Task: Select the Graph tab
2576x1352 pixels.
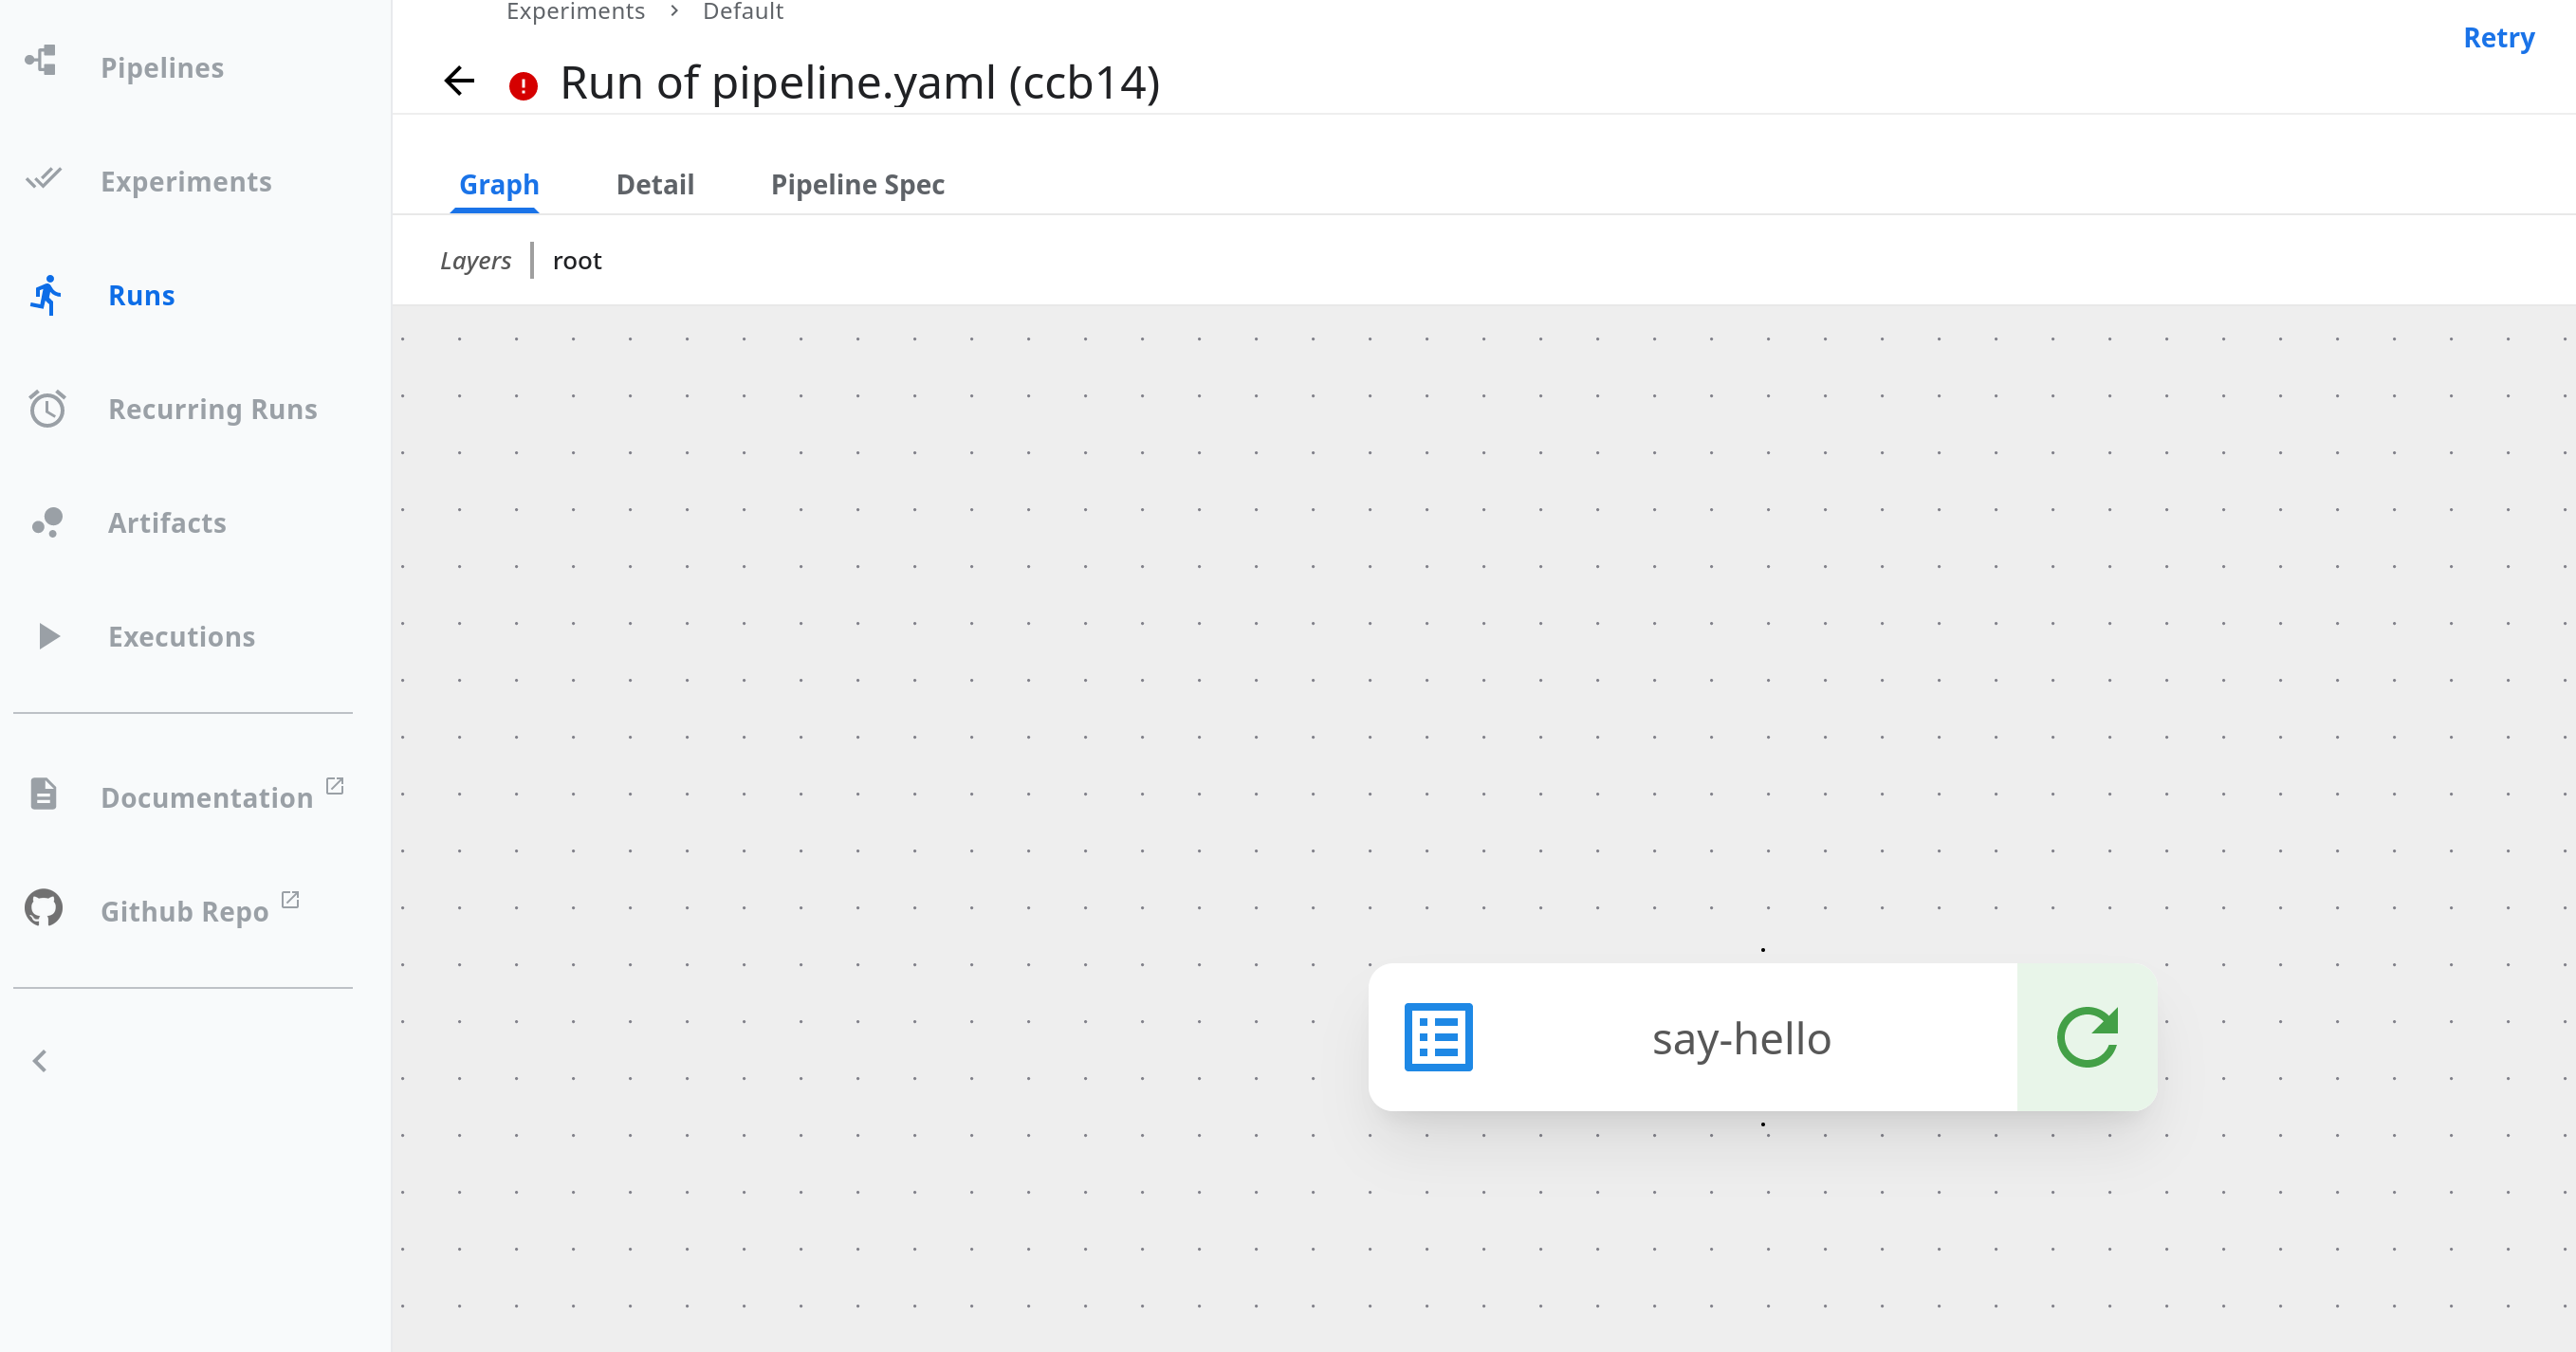Action: click(x=499, y=185)
